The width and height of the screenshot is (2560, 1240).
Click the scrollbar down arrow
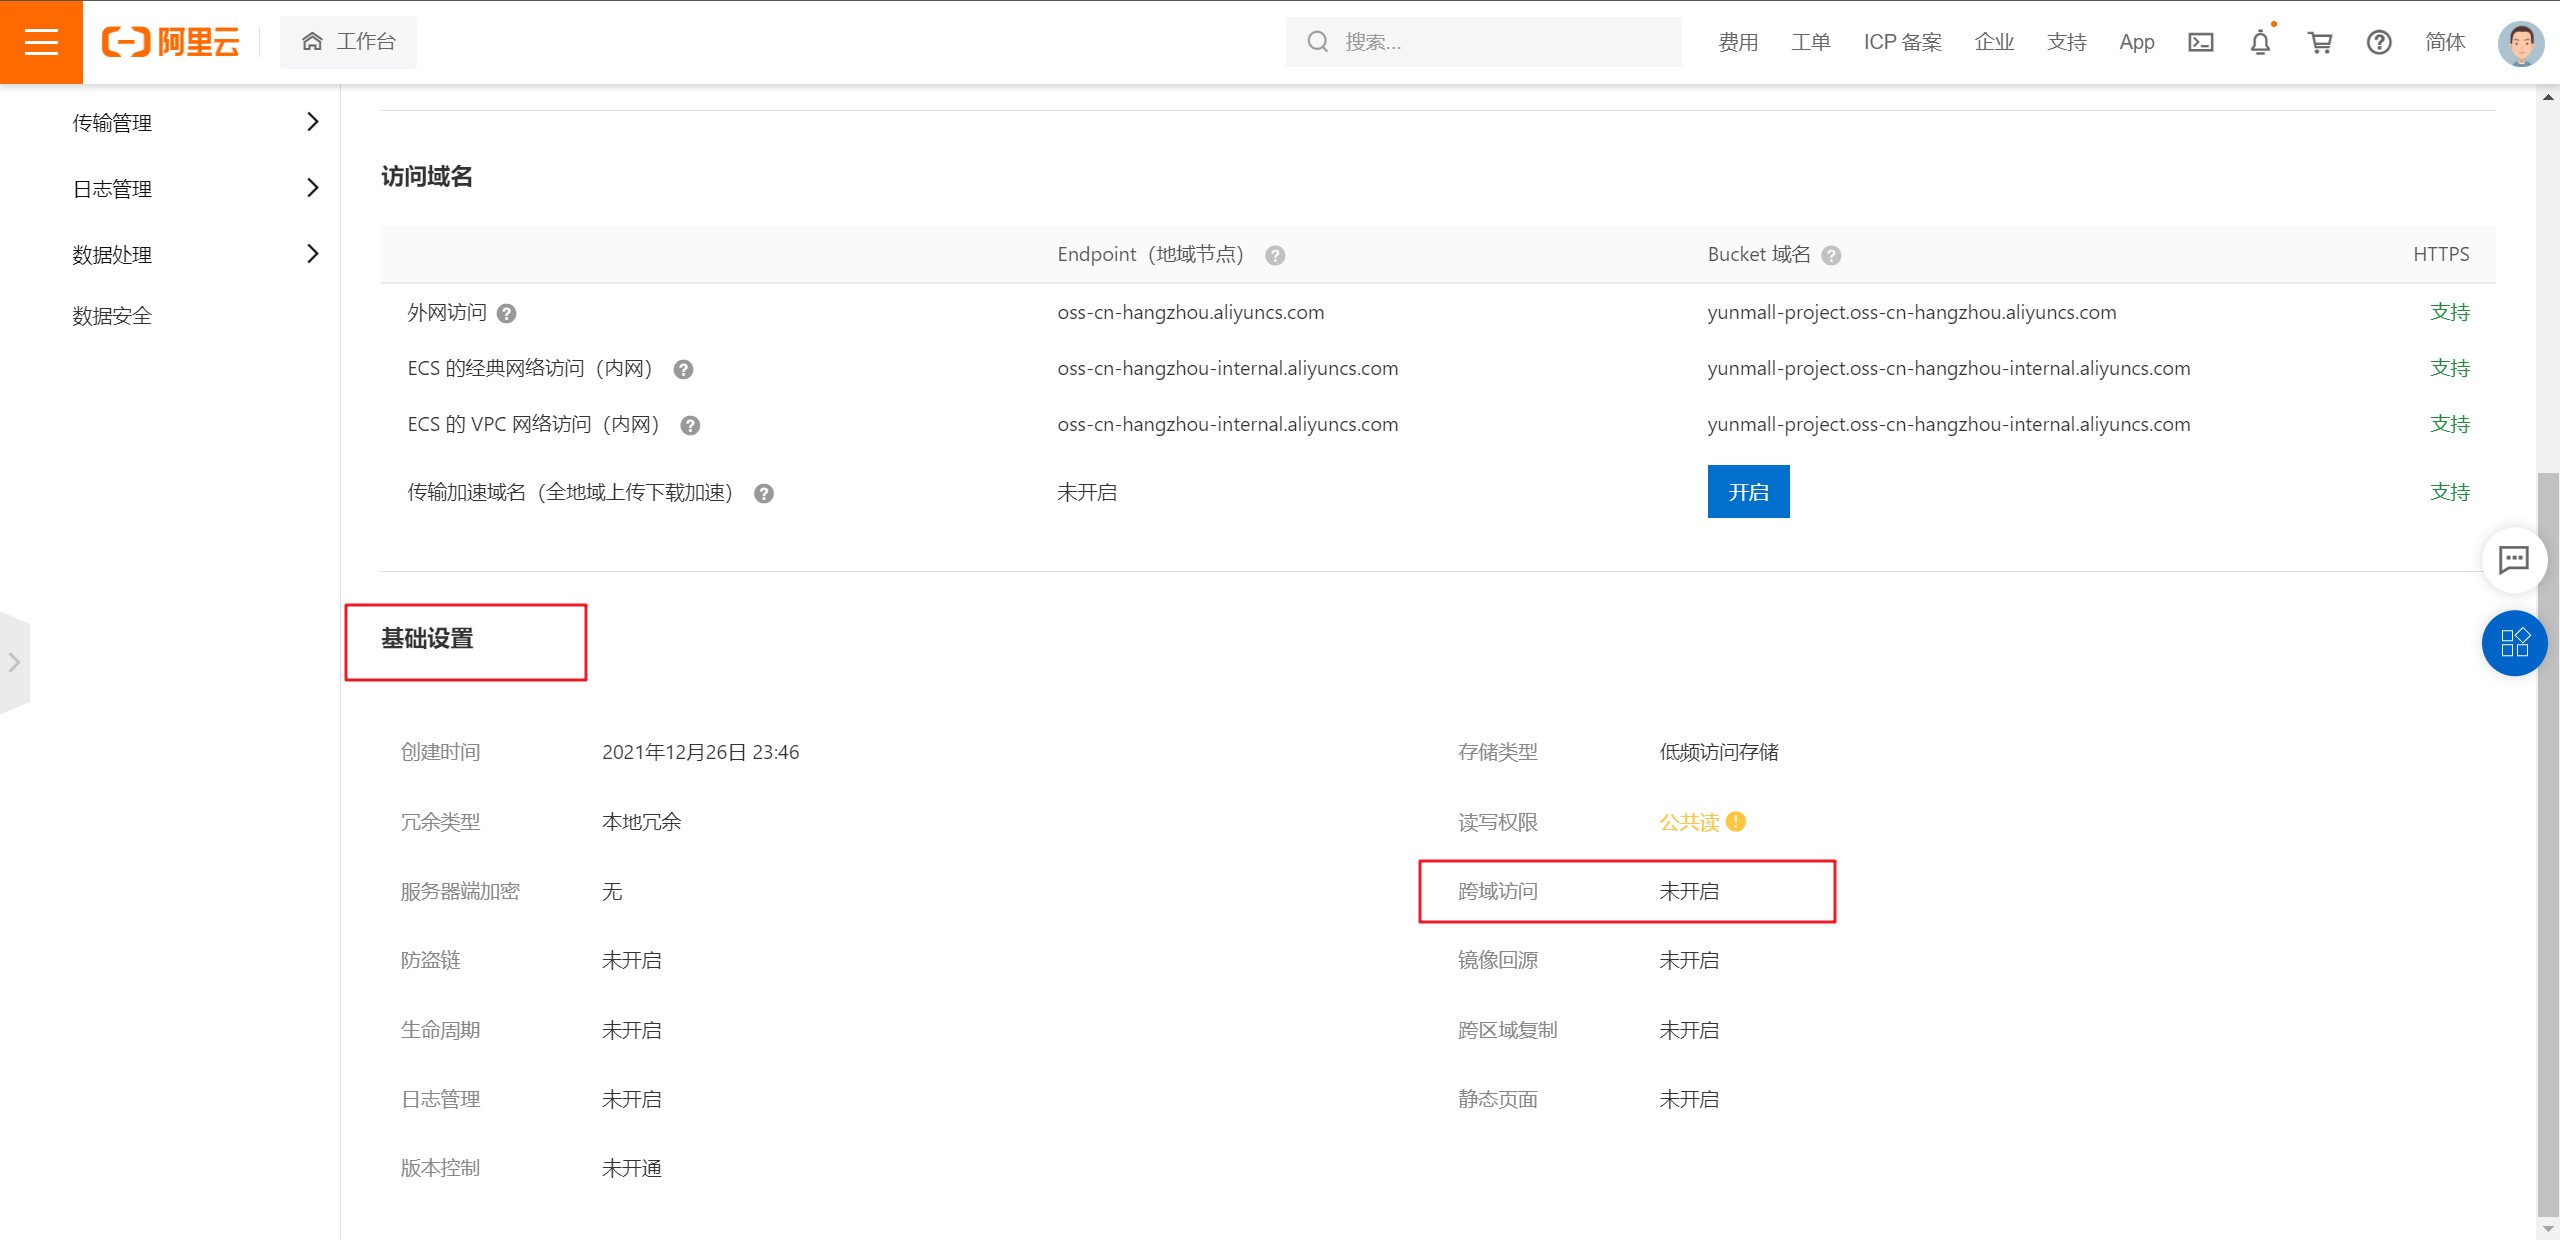click(2548, 1230)
